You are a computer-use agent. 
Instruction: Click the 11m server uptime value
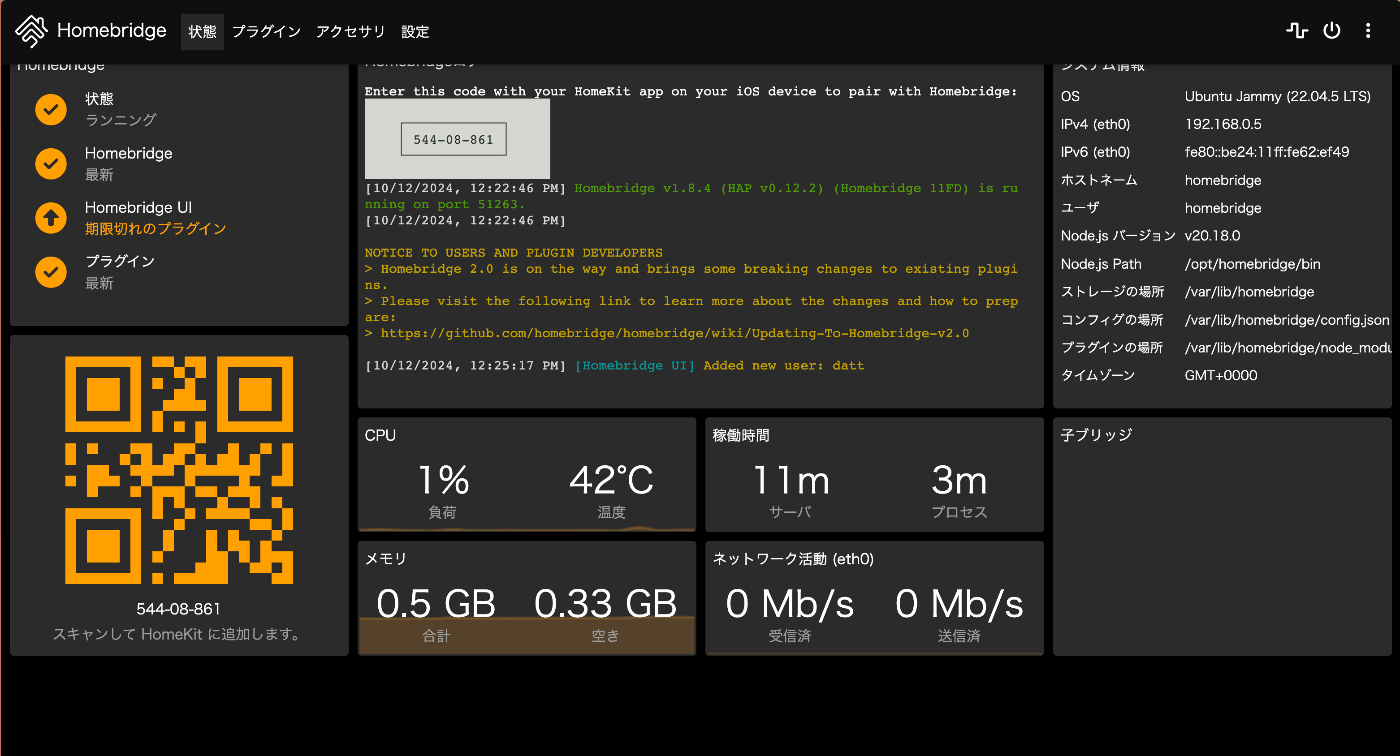coord(790,481)
